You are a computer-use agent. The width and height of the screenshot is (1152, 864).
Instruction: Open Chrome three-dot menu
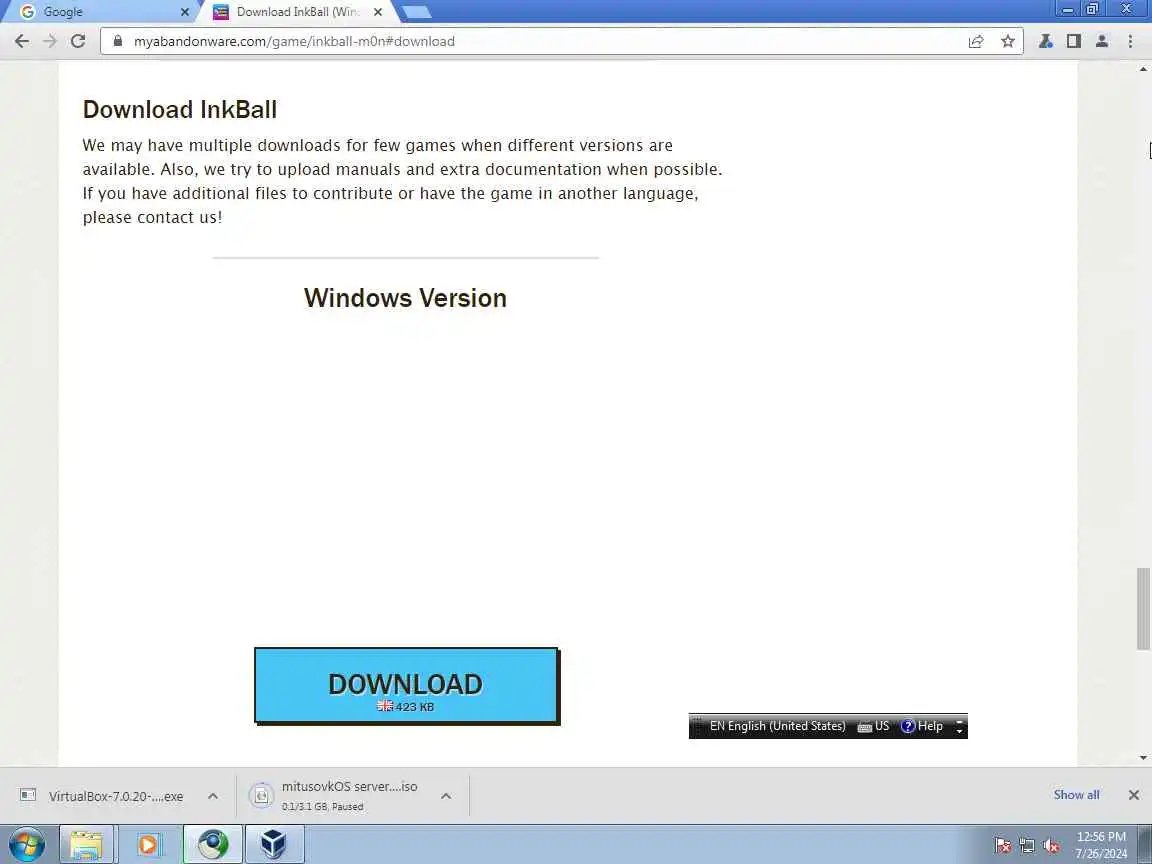1130,41
